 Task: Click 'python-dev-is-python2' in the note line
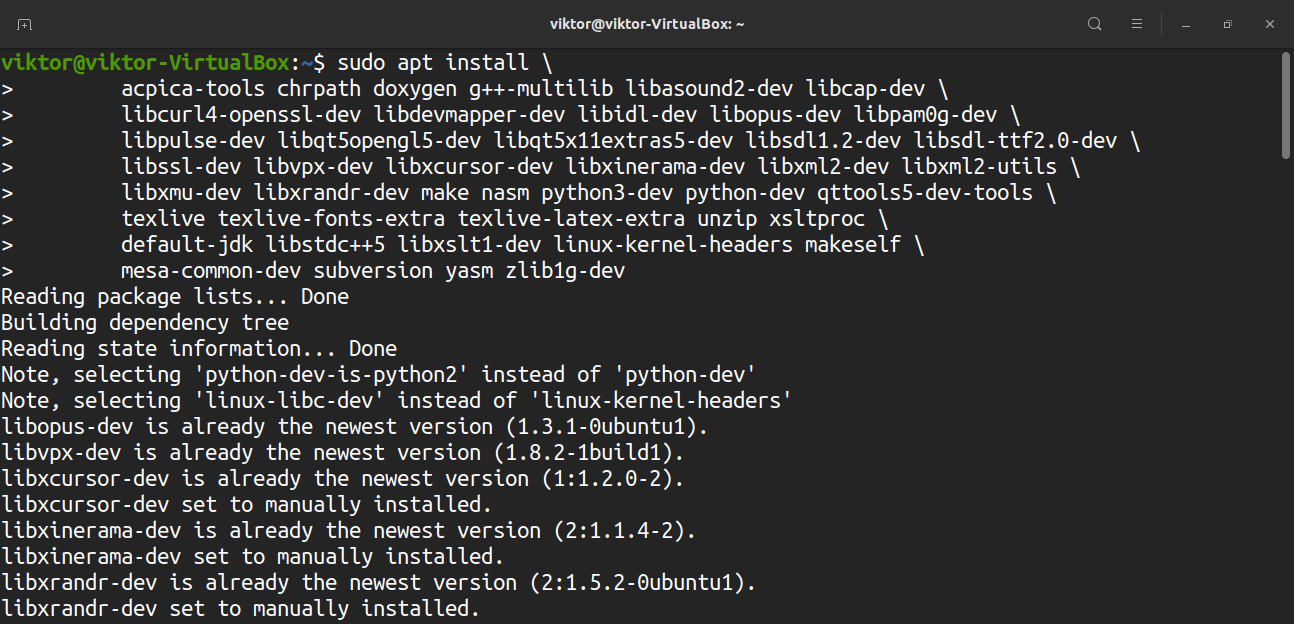pos(337,374)
